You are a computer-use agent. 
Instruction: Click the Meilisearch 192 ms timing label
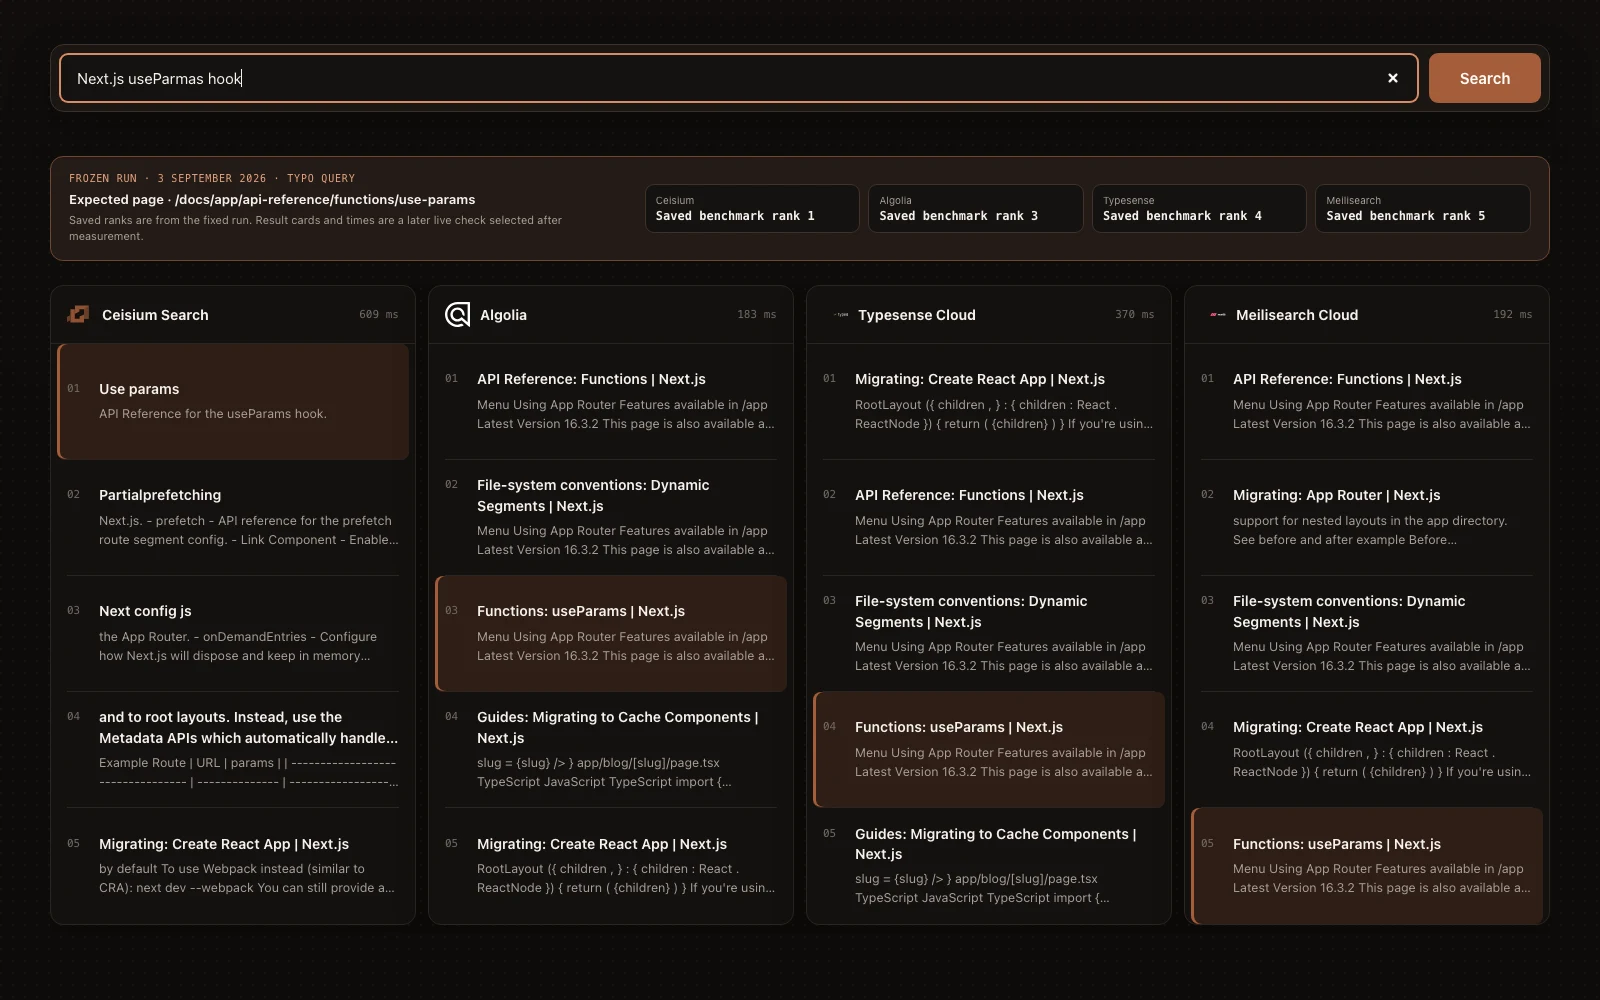pos(1512,314)
